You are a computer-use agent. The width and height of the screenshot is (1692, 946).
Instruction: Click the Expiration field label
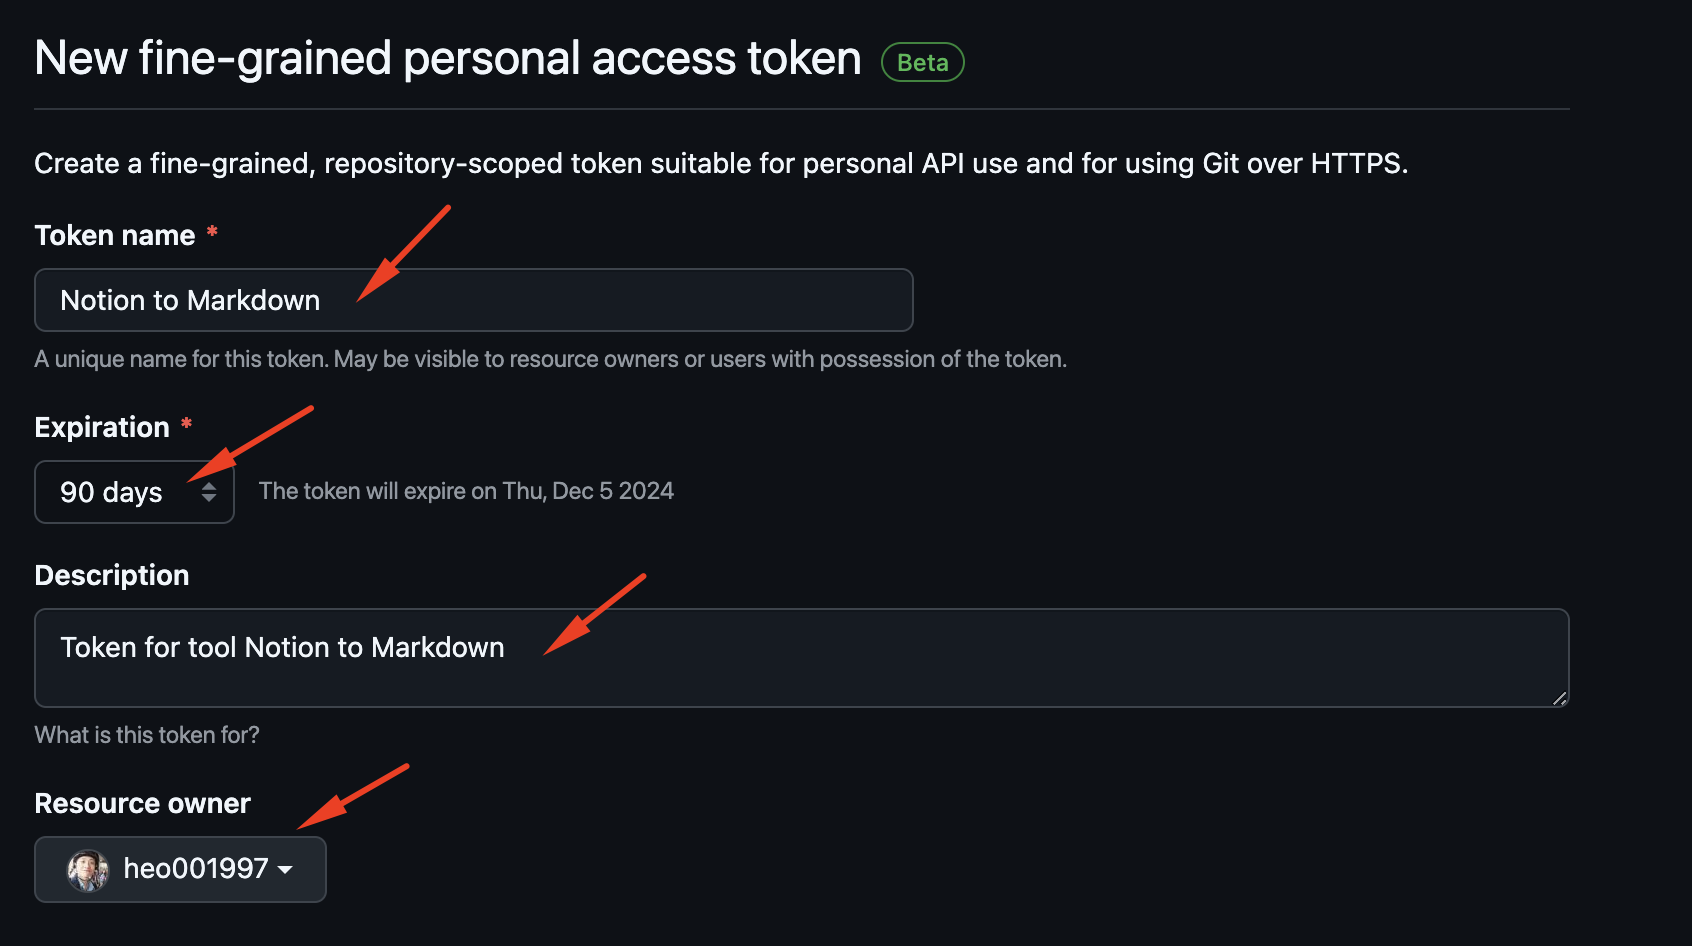tap(102, 427)
